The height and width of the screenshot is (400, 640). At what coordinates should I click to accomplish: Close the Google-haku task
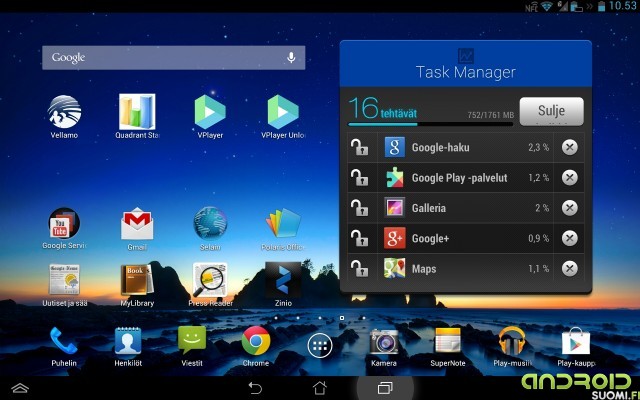tap(569, 147)
